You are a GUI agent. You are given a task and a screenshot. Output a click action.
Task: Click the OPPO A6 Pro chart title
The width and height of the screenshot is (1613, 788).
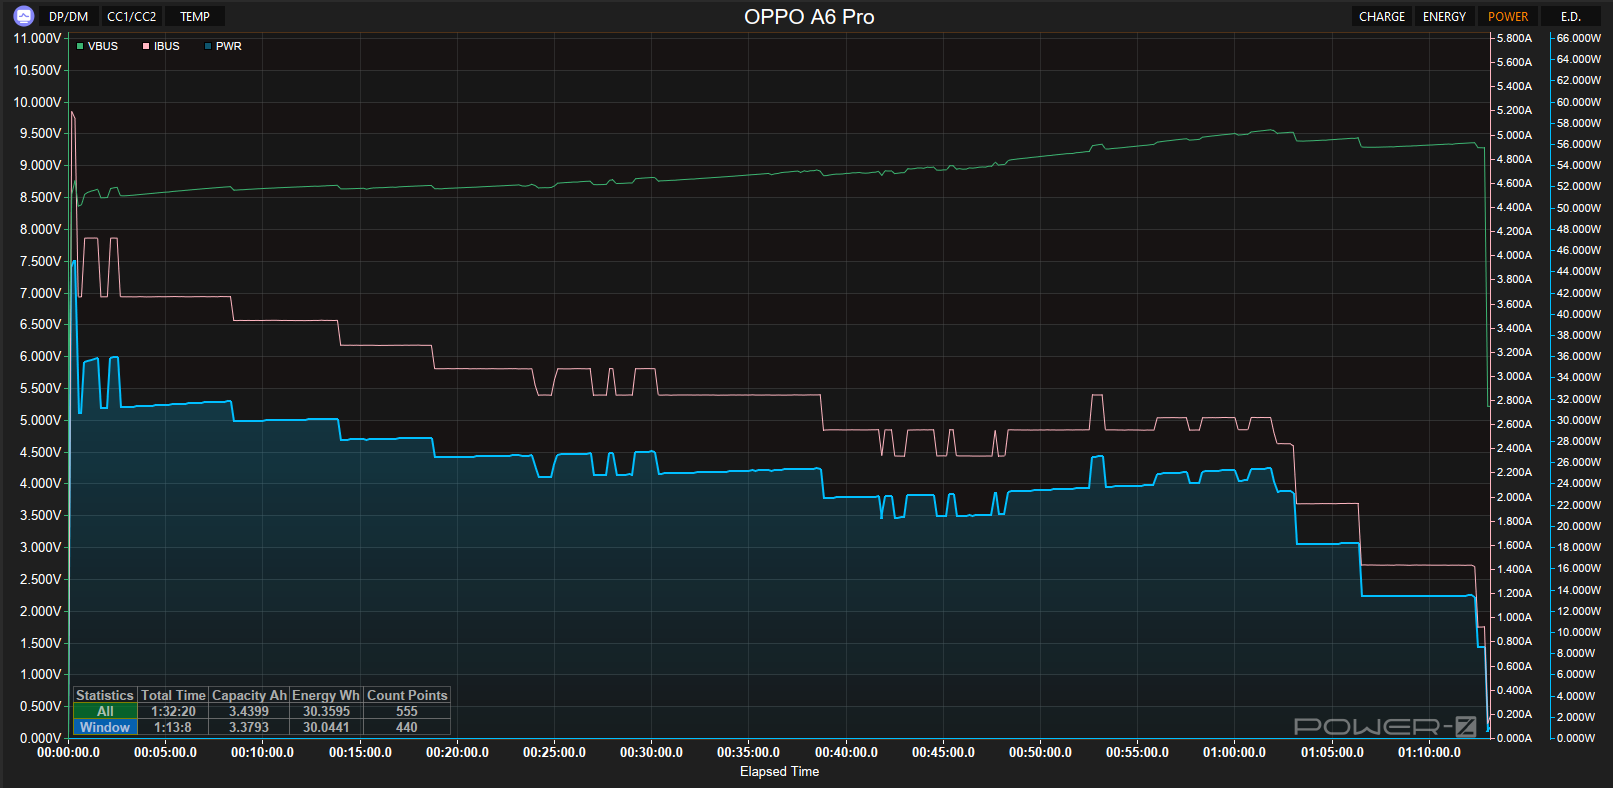pos(809,17)
